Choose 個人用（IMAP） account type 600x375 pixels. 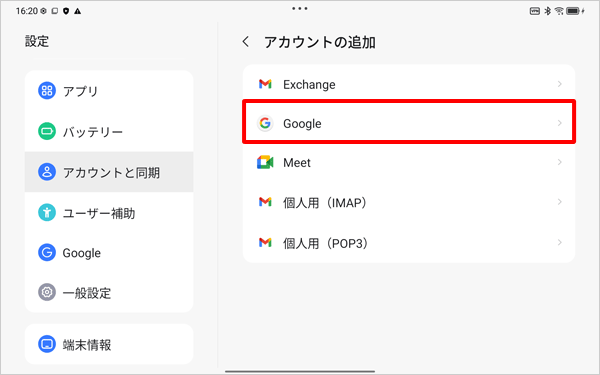coord(409,202)
